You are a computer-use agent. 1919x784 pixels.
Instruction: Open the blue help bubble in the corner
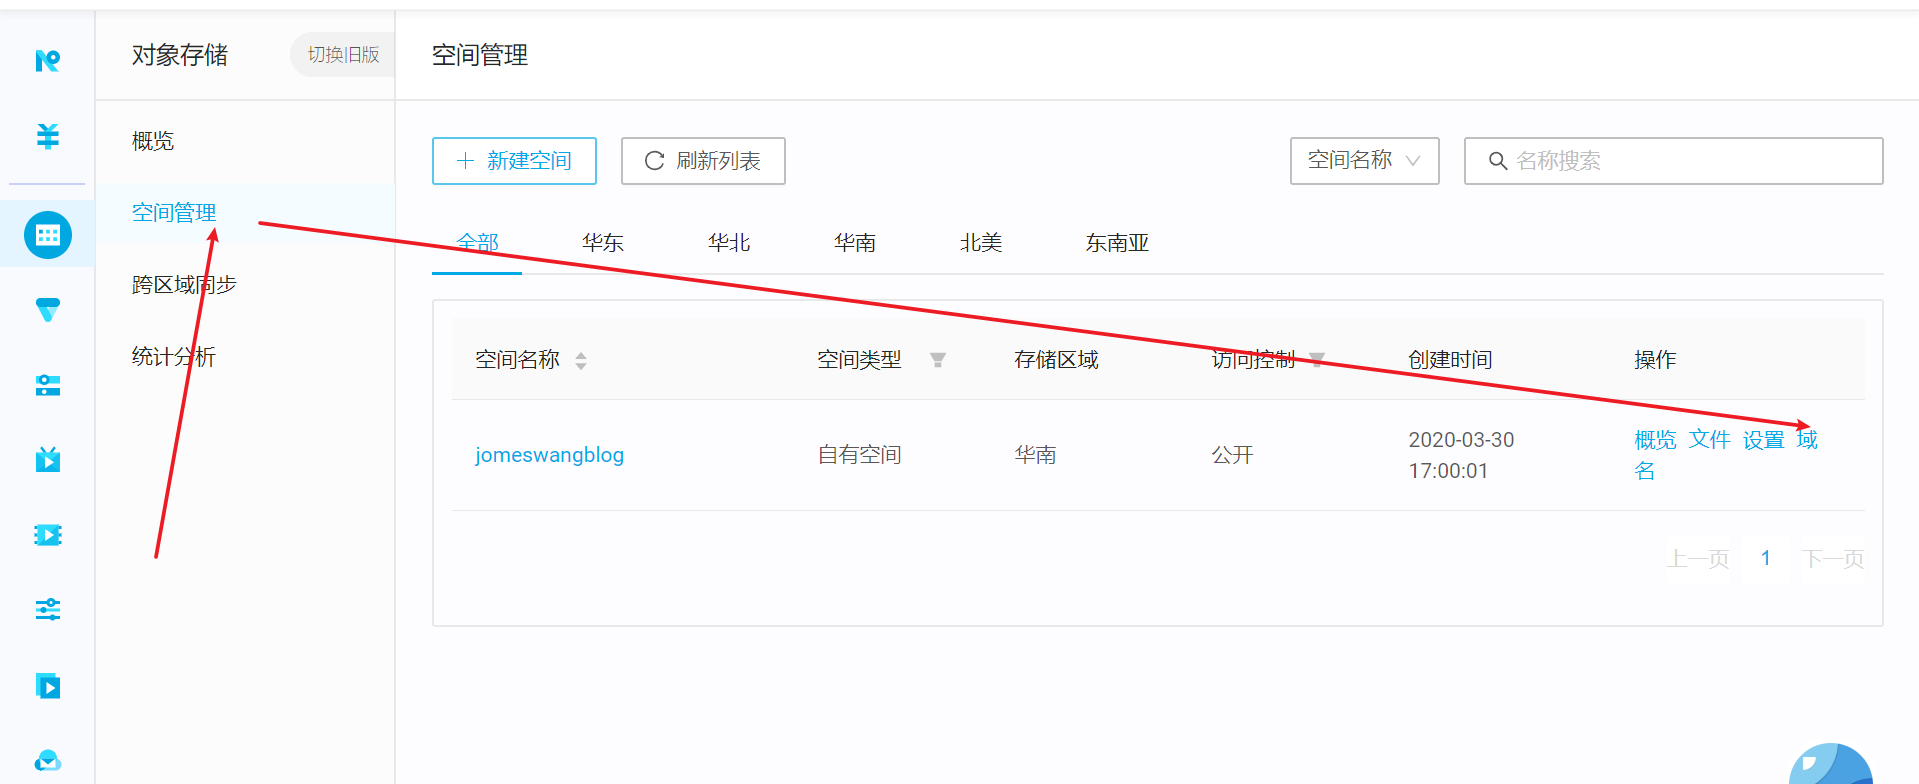tap(1831, 765)
